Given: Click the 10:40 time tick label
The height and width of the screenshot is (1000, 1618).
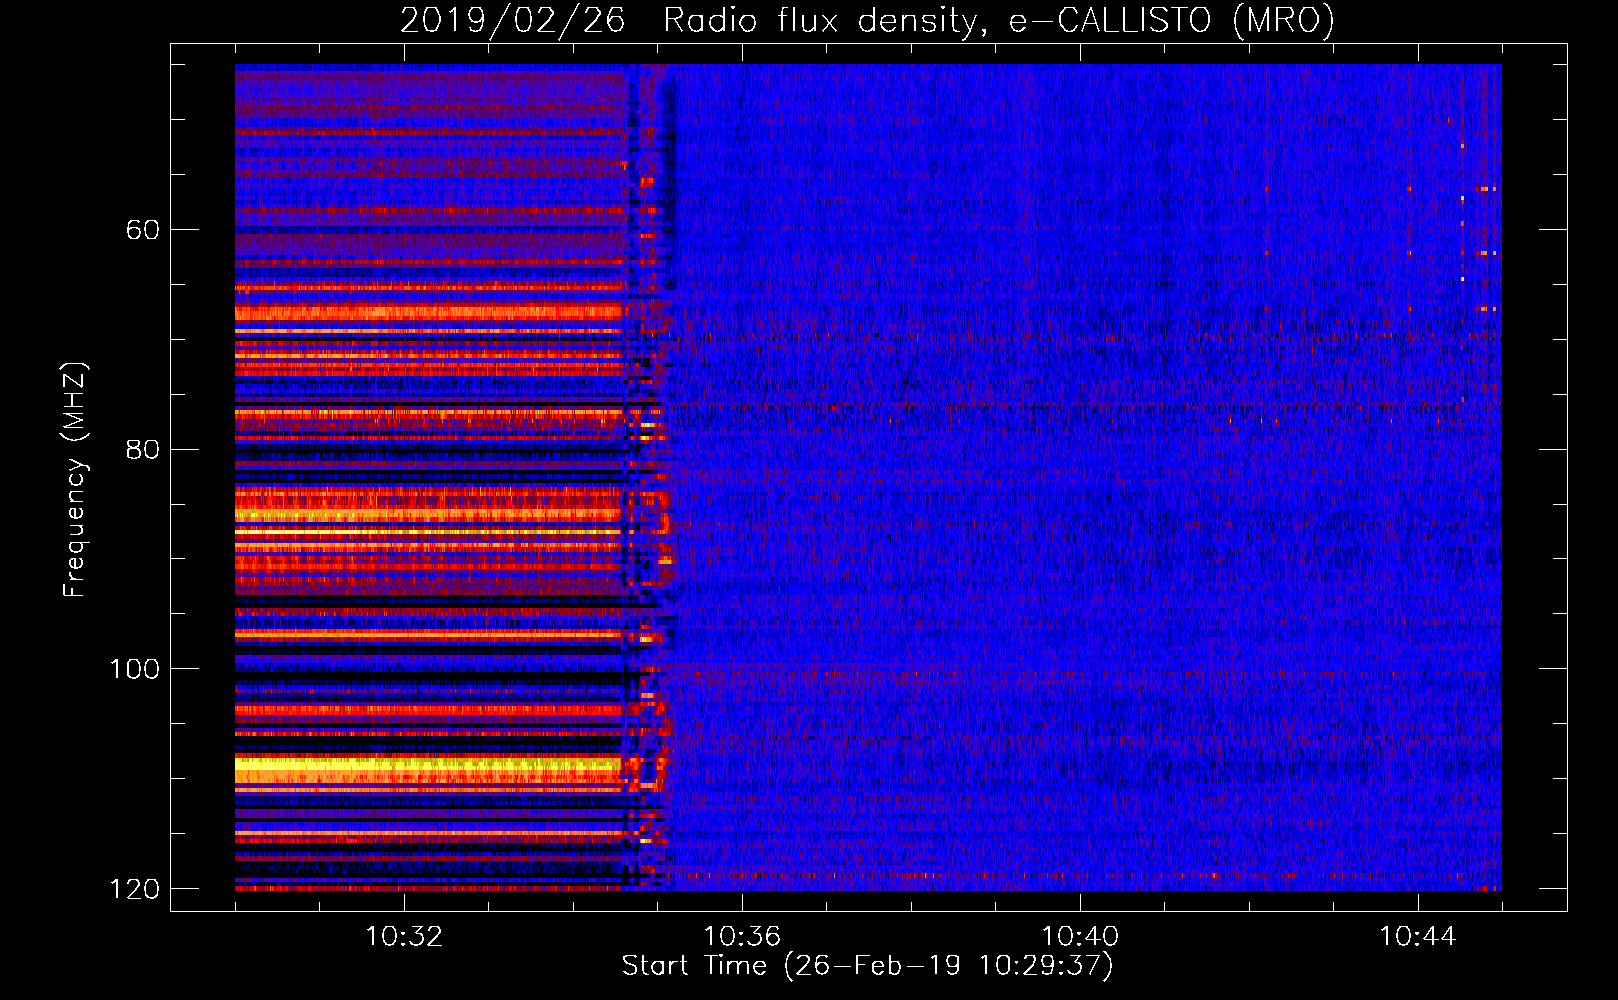Looking at the screenshot, I should (x=1080, y=937).
